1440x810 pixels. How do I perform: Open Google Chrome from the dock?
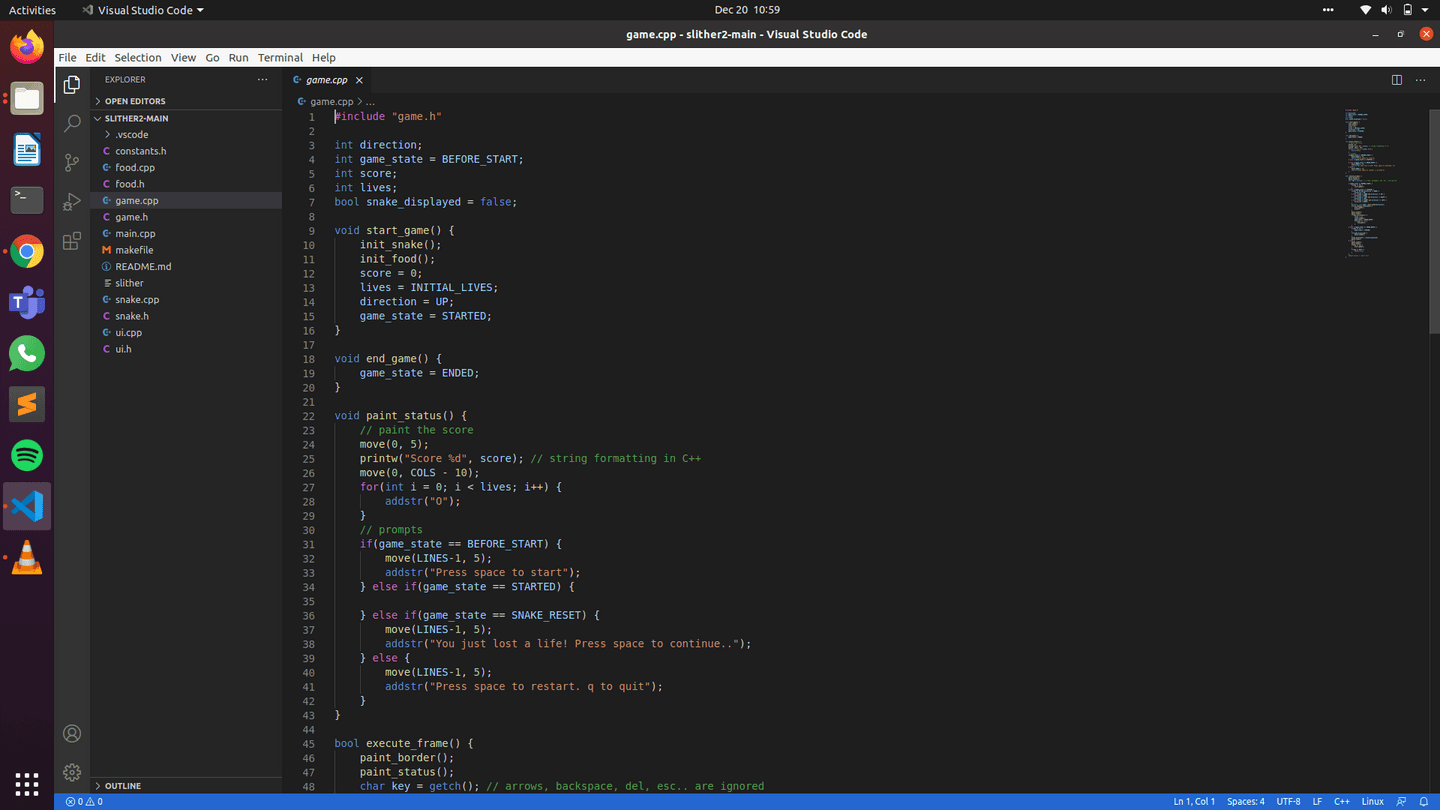27,251
